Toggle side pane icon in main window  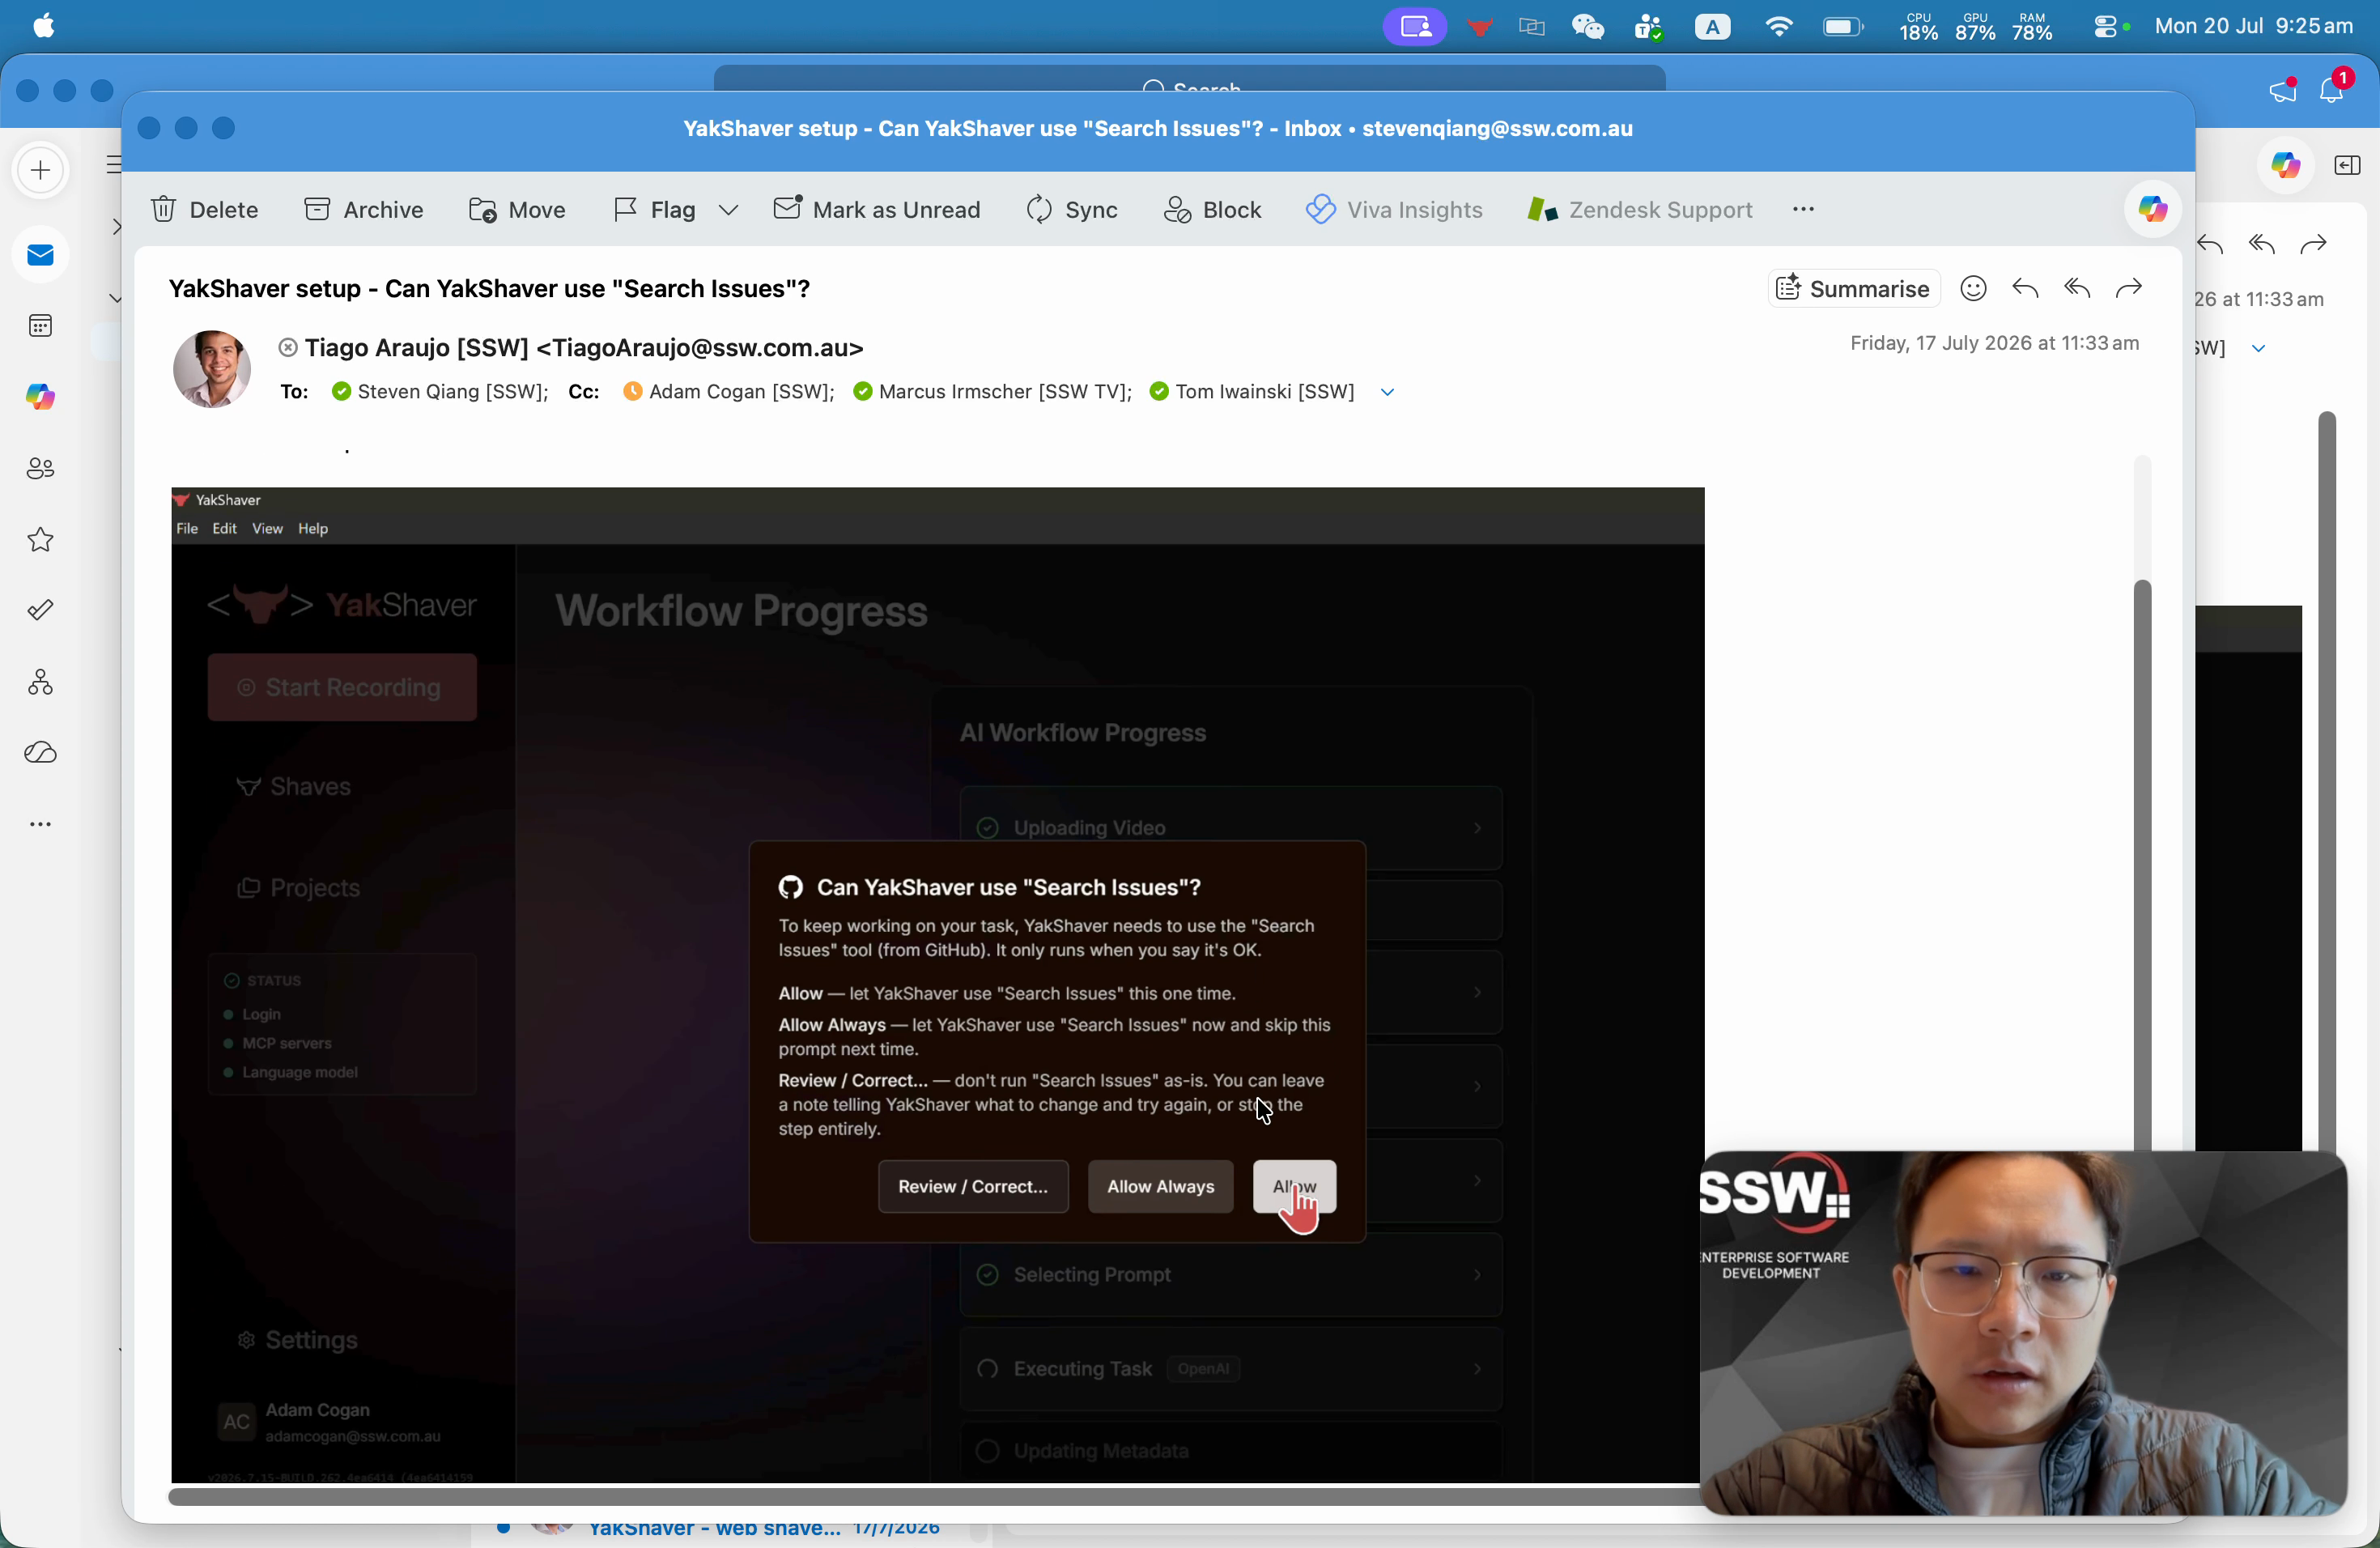2347,166
